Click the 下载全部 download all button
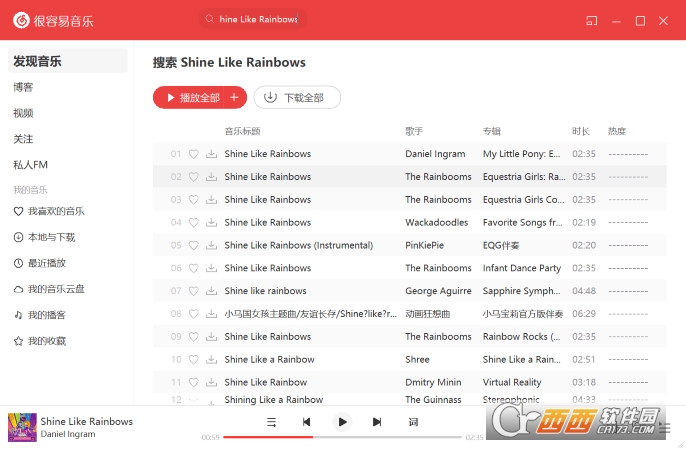Viewport: 686px width, 450px height. tap(297, 98)
